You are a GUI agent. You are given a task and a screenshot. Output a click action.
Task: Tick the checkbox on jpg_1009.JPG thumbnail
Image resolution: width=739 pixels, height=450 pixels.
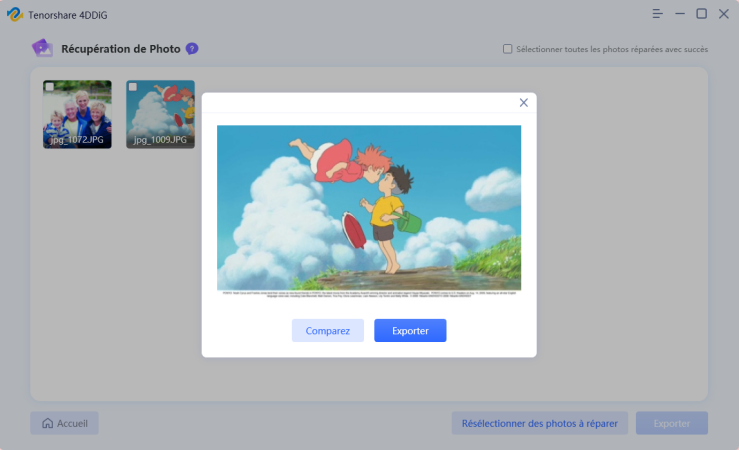coord(133,87)
